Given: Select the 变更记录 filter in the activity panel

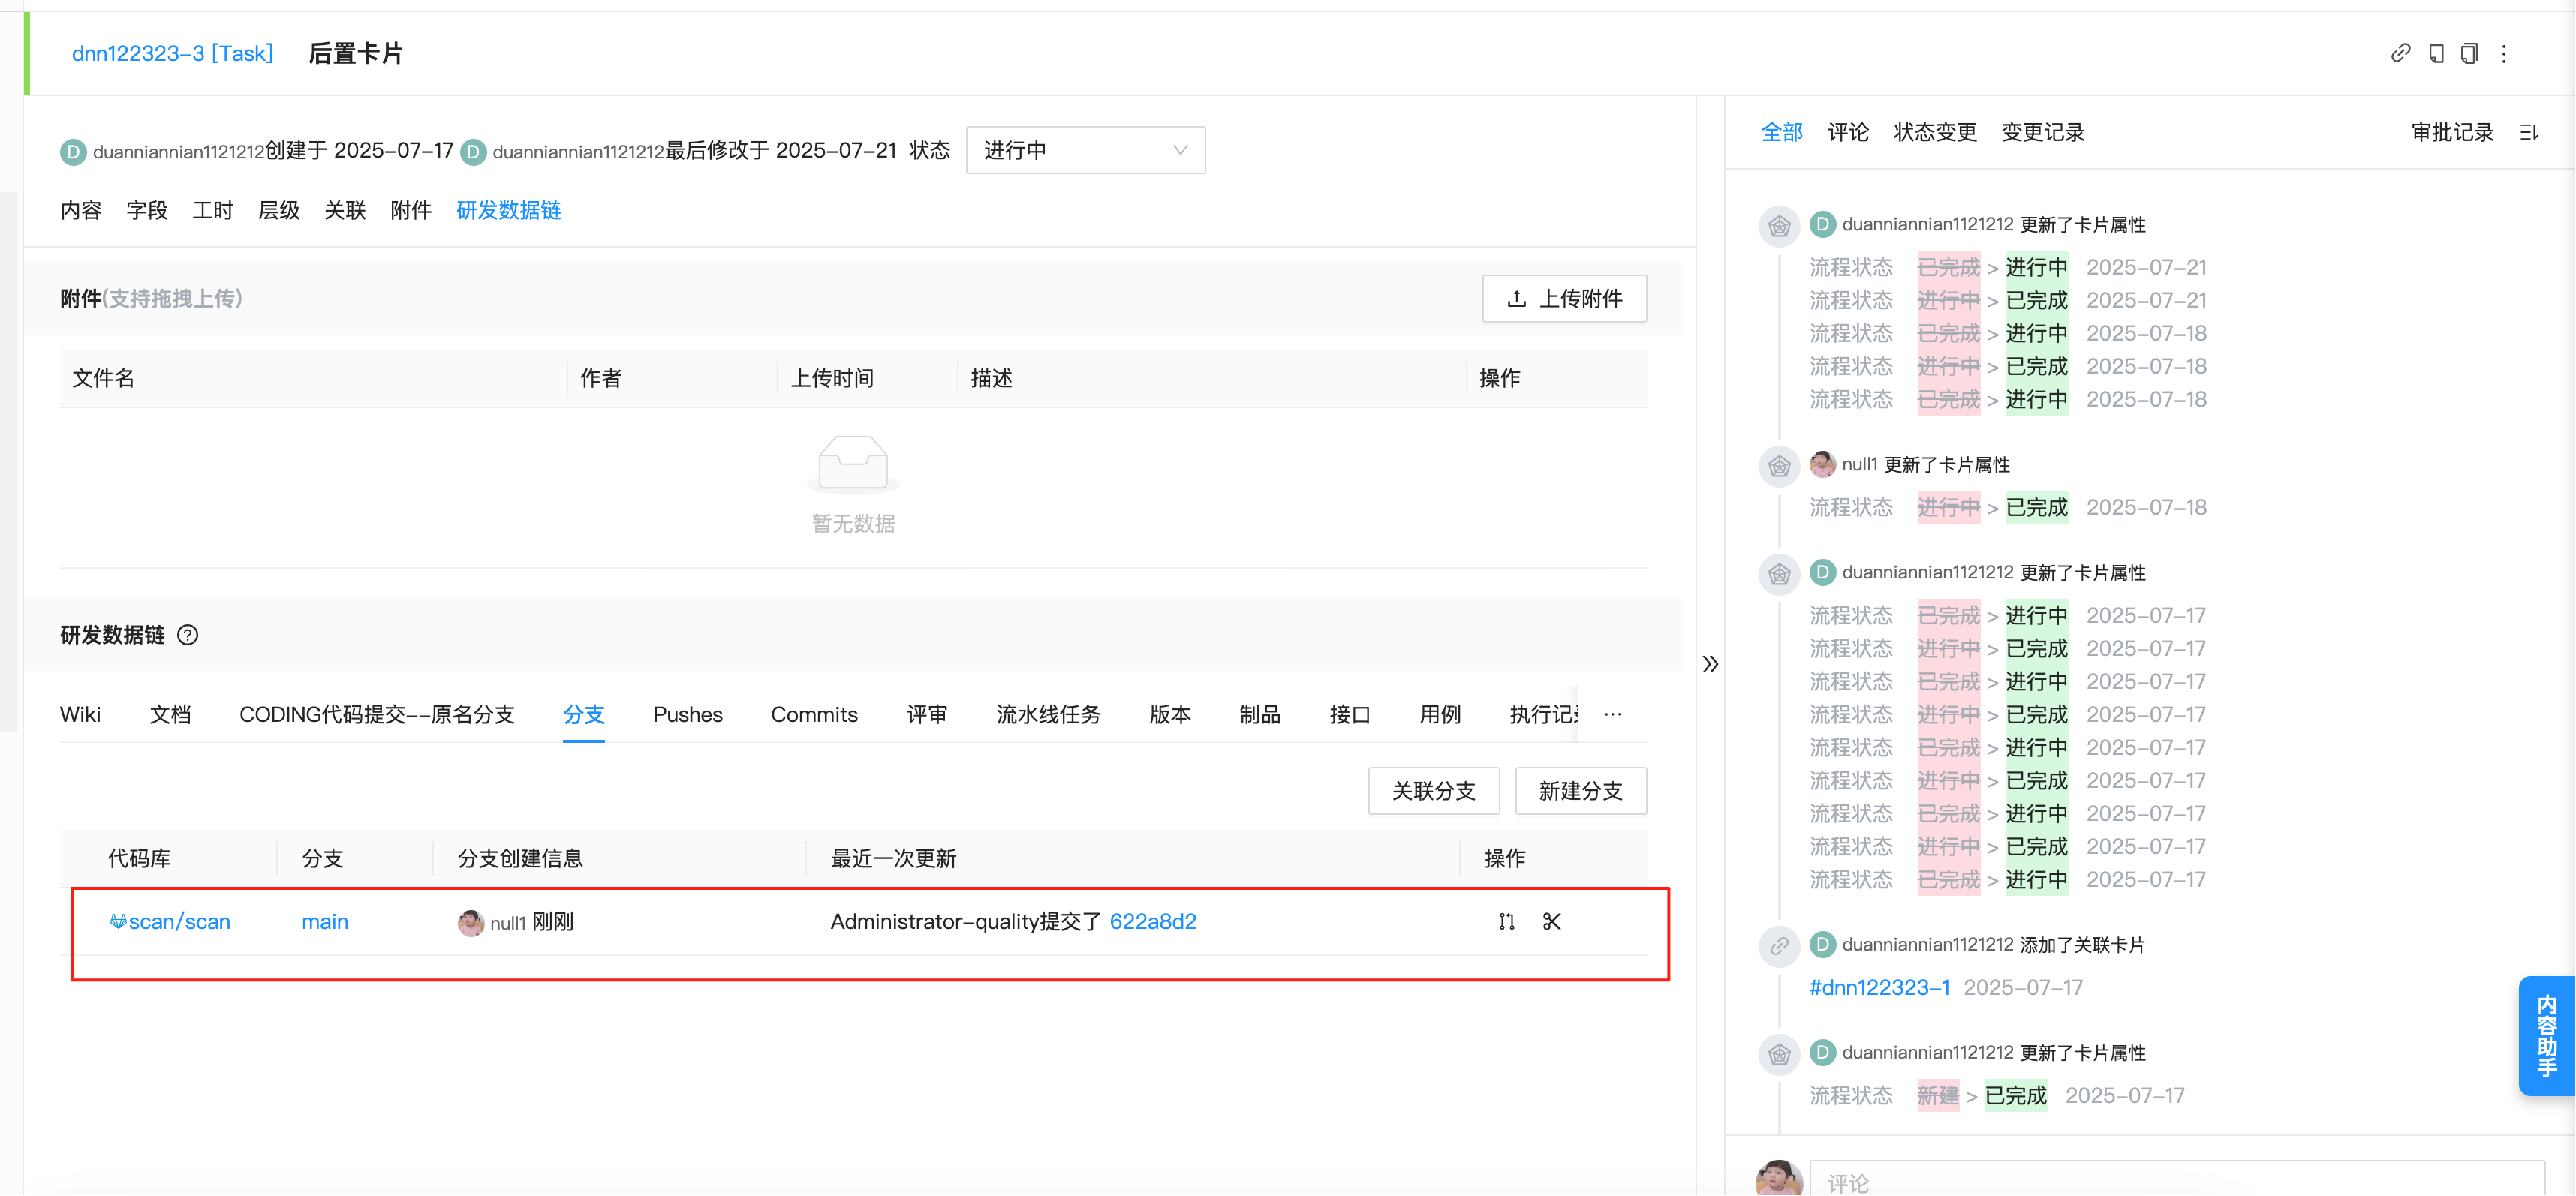Looking at the screenshot, I should tap(2043, 131).
